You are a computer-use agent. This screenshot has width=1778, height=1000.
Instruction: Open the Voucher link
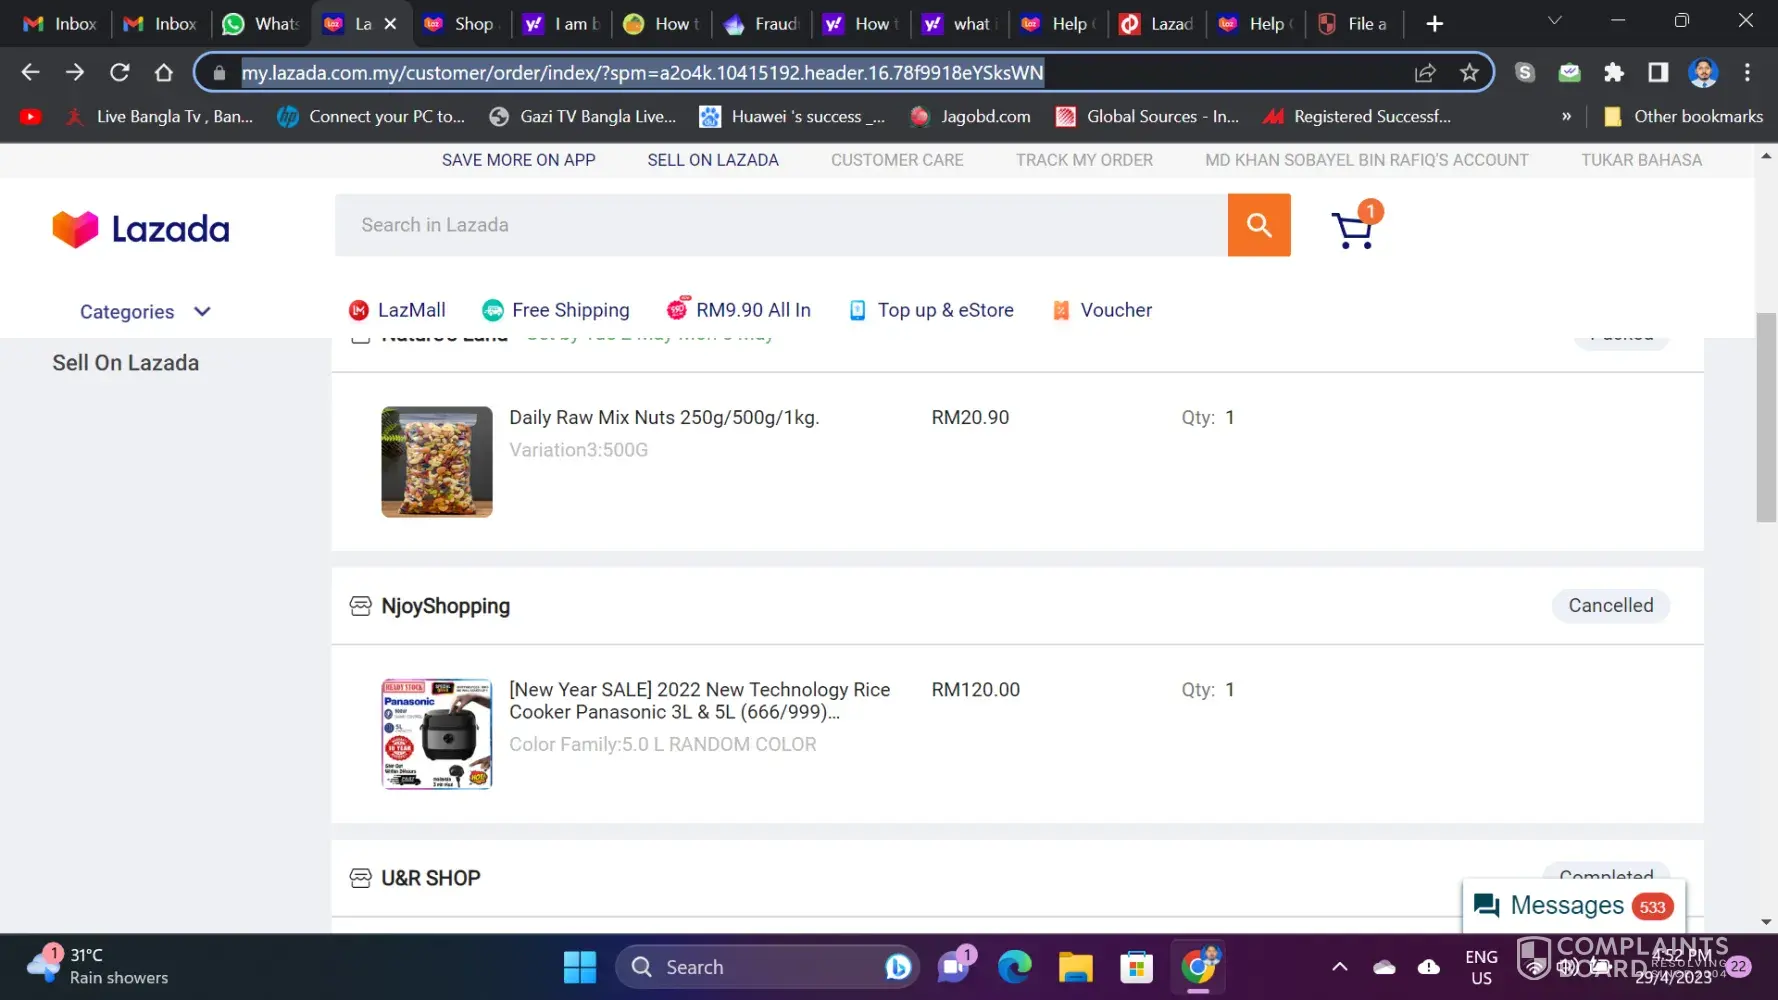(x=1102, y=310)
